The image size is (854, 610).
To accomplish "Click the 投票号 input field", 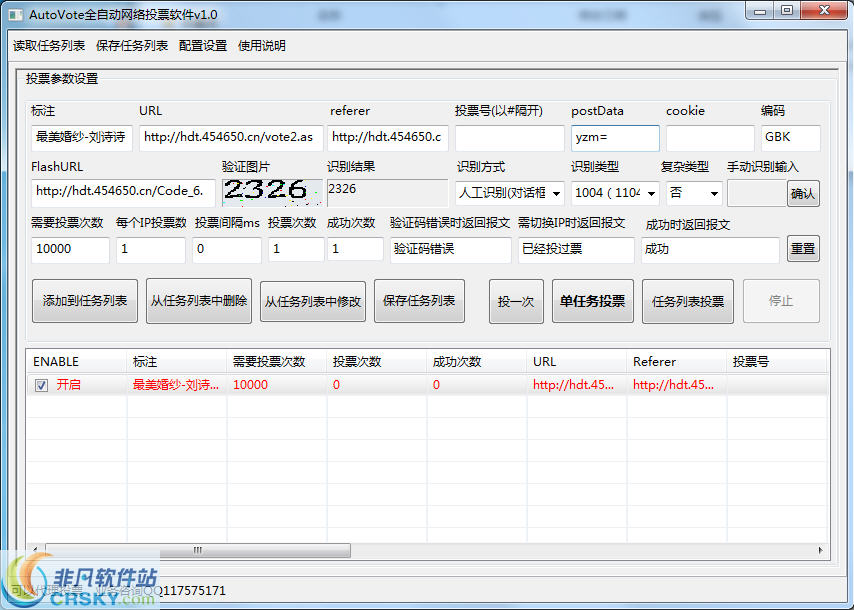I will (x=510, y=138).
